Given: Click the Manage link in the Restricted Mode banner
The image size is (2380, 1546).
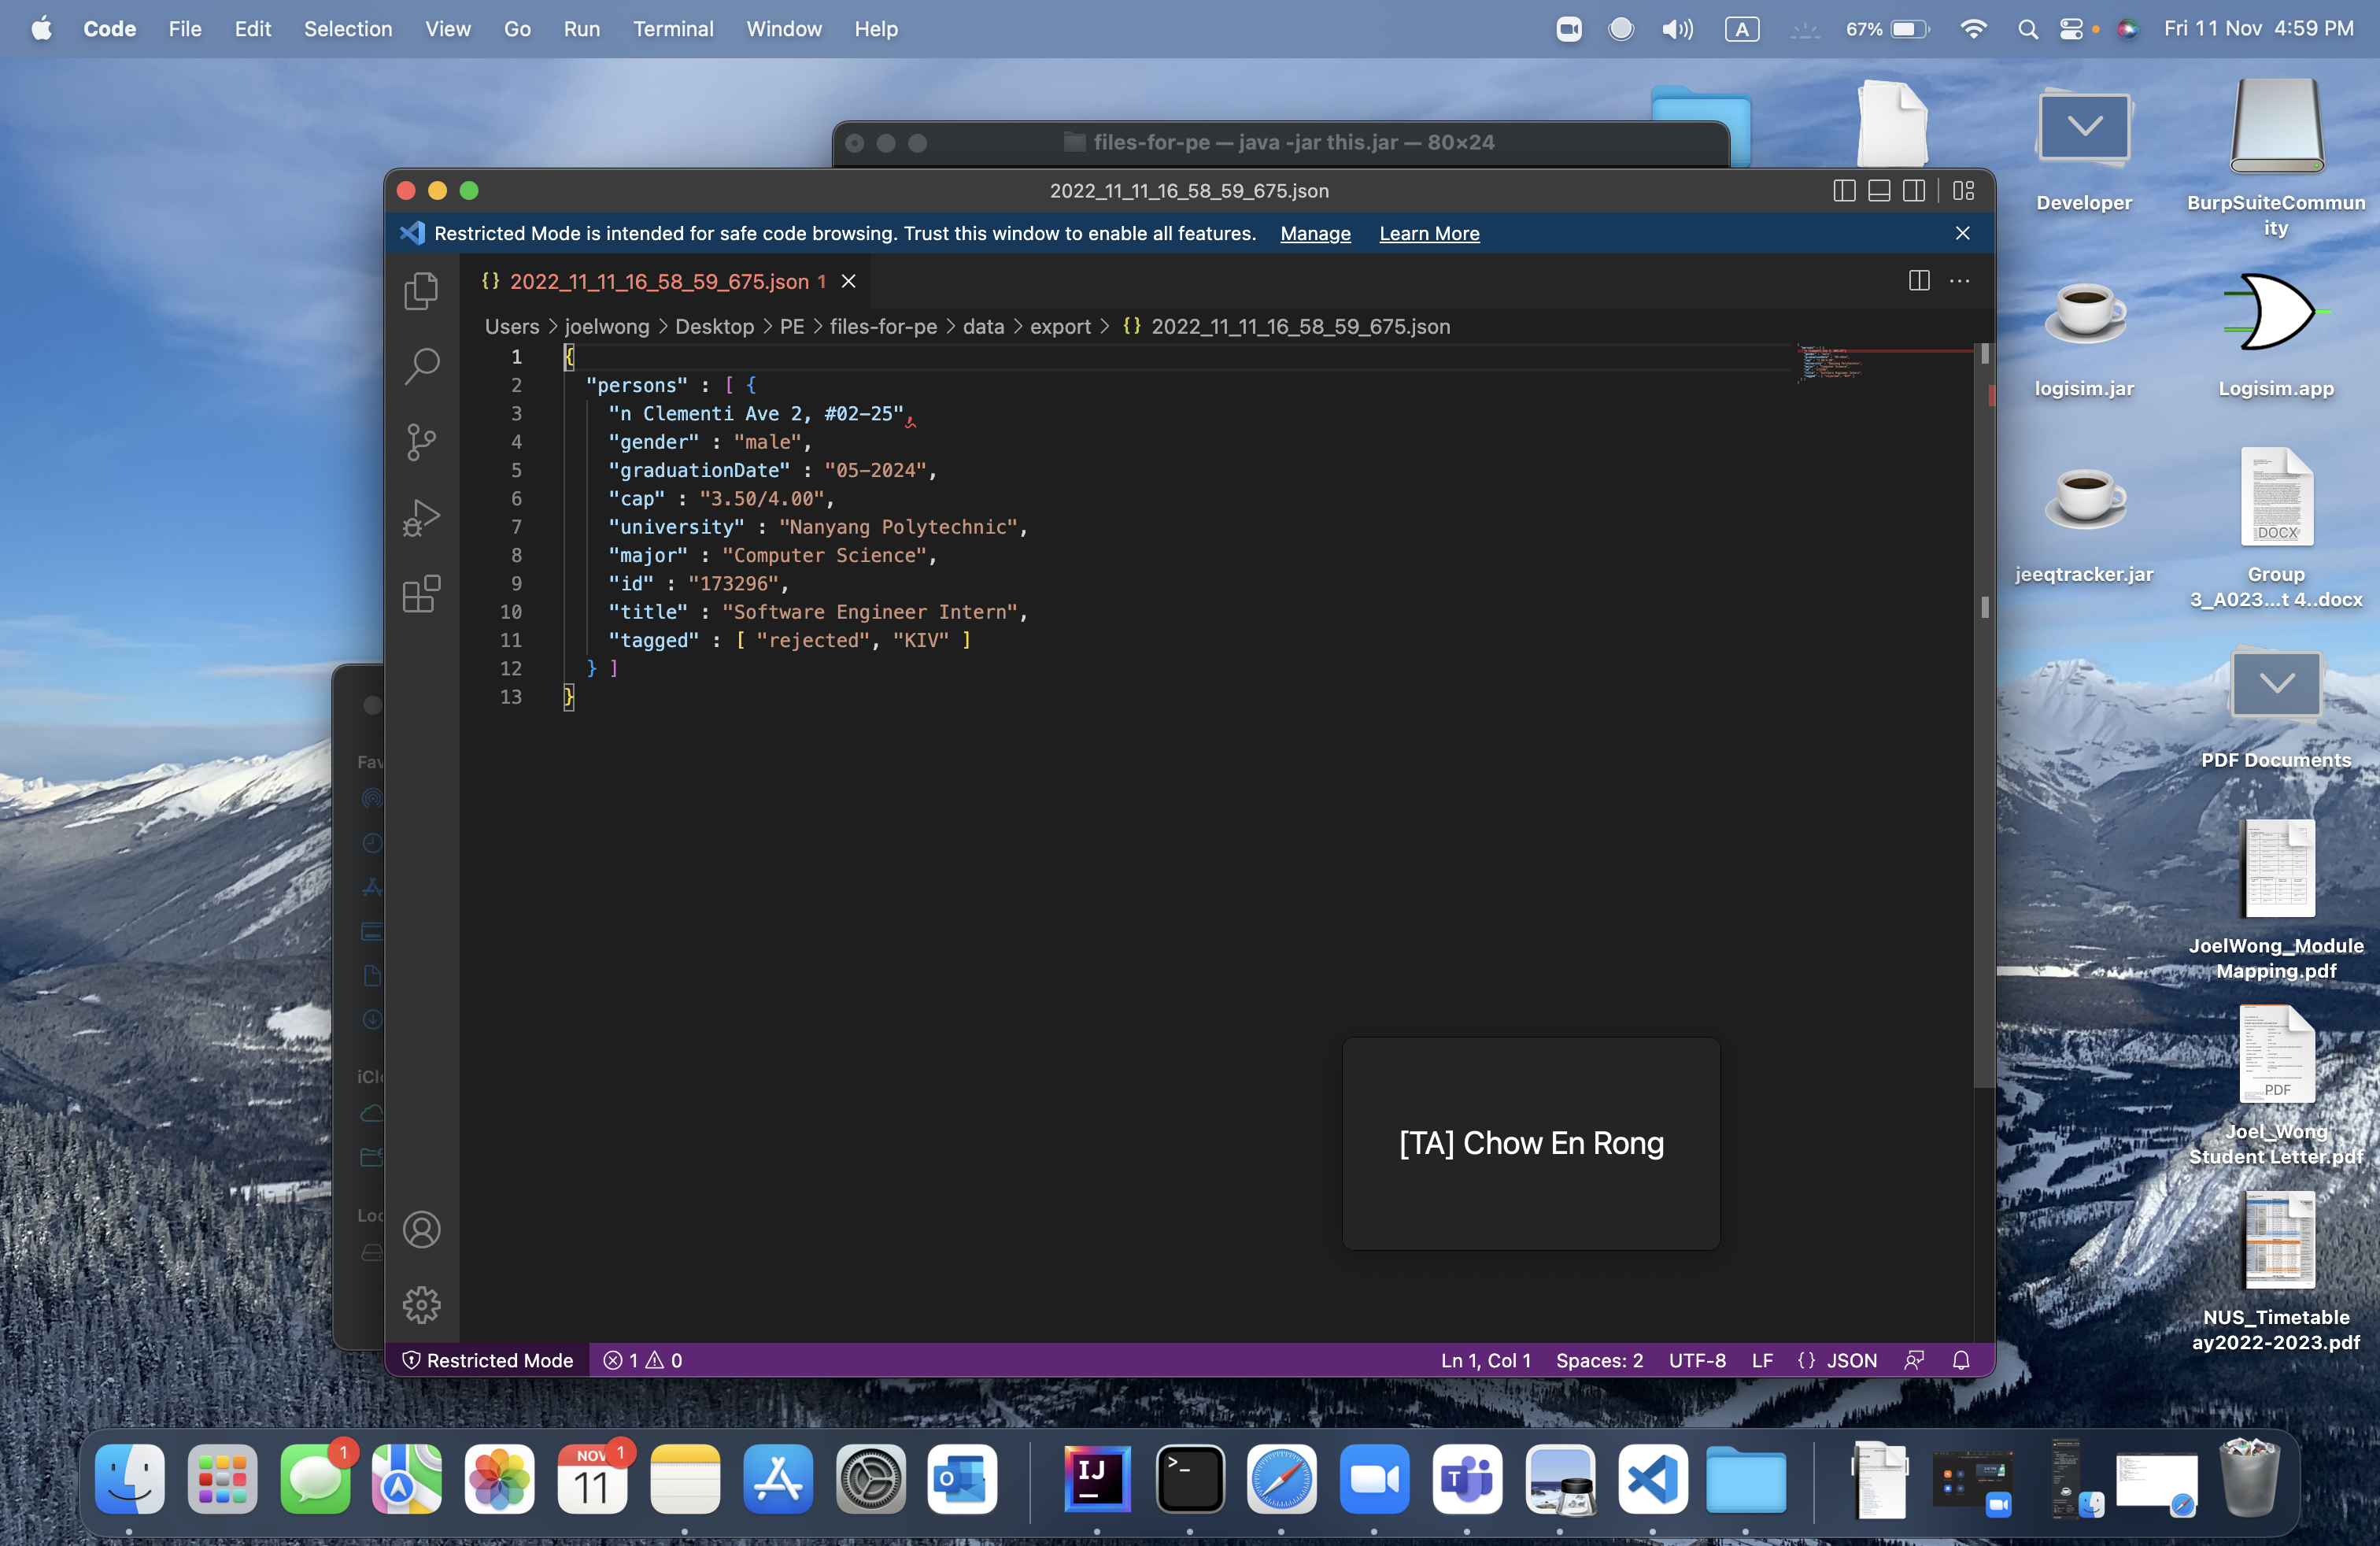Looking at the screenshot, I should pos(1315,233).
